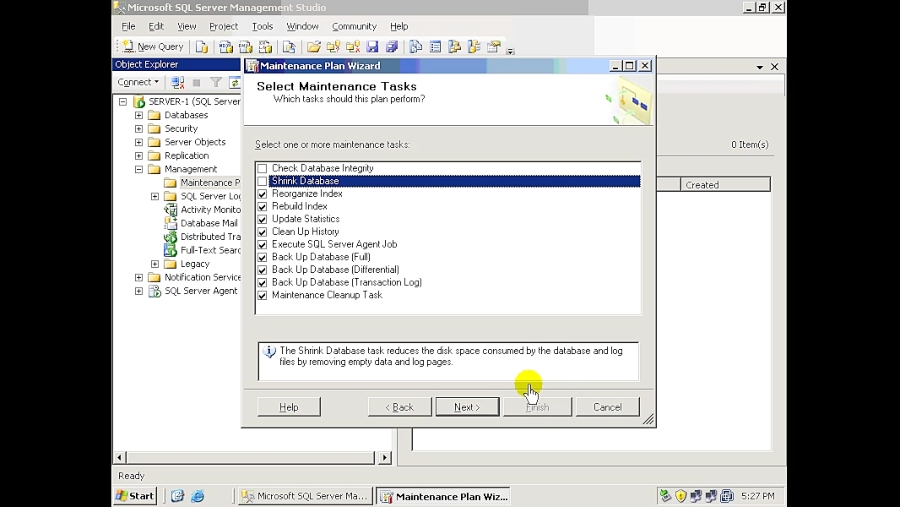The image size is (900, 507).
Task: Collapse the SERVER-1 root node
Action: pos(123,102)
